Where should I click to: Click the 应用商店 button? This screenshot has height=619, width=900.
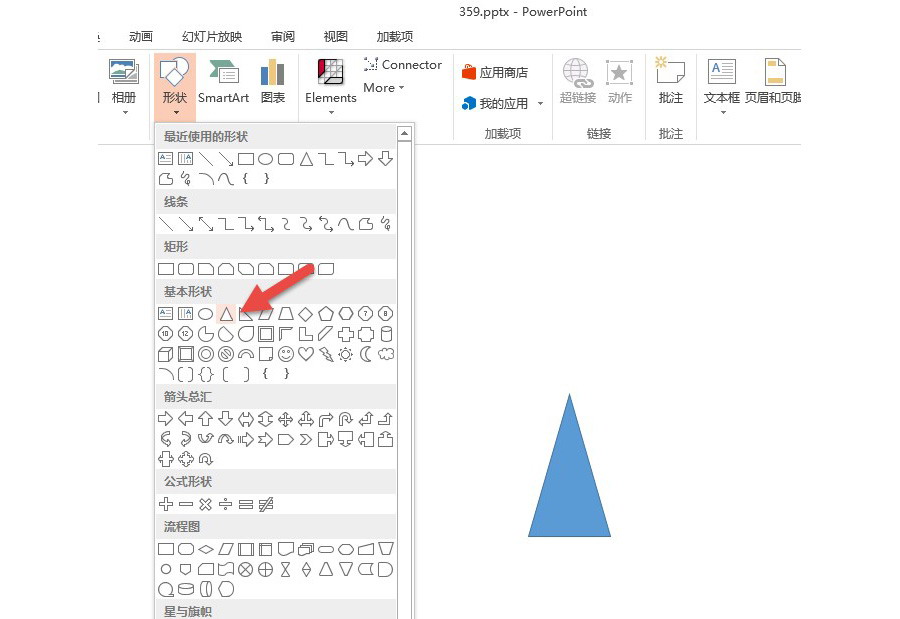pos(495,72)
